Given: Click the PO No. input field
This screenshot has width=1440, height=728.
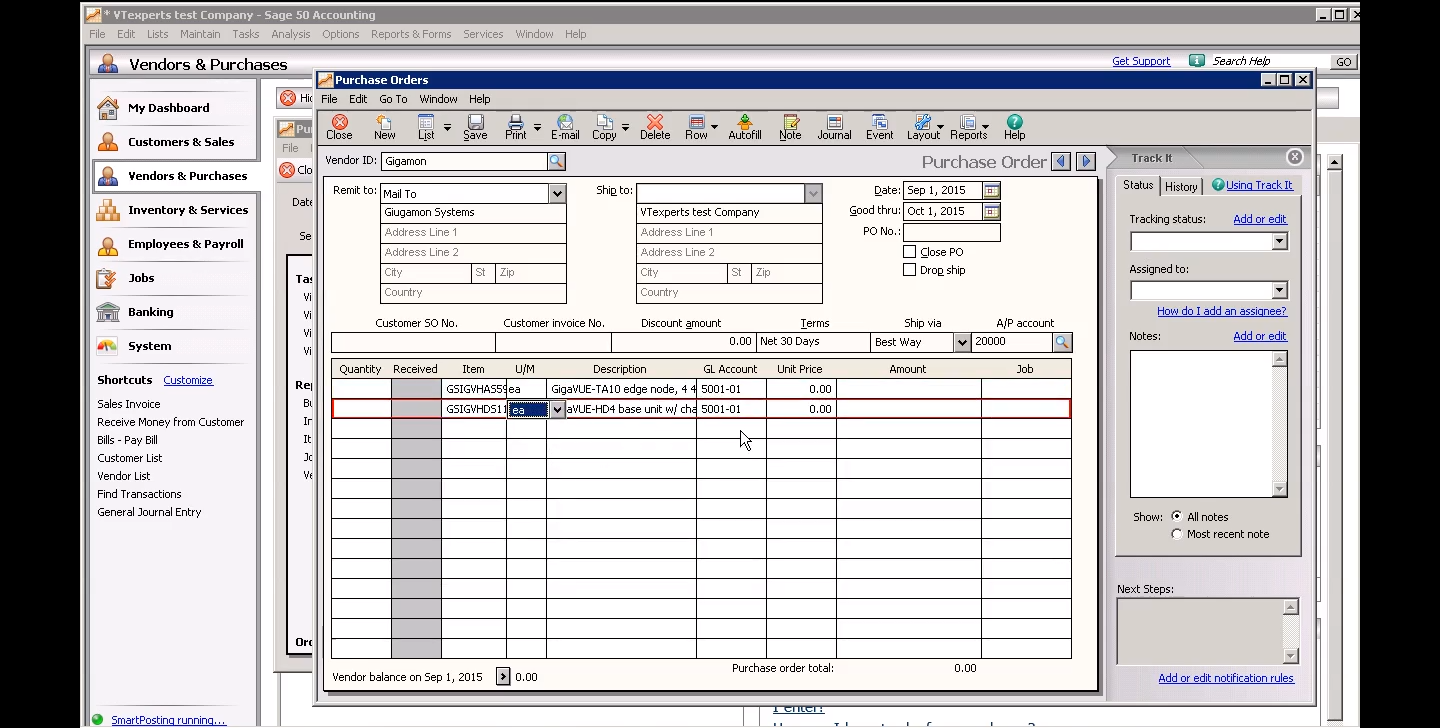Looking at the screenshot, I should [x=951, y=232].
